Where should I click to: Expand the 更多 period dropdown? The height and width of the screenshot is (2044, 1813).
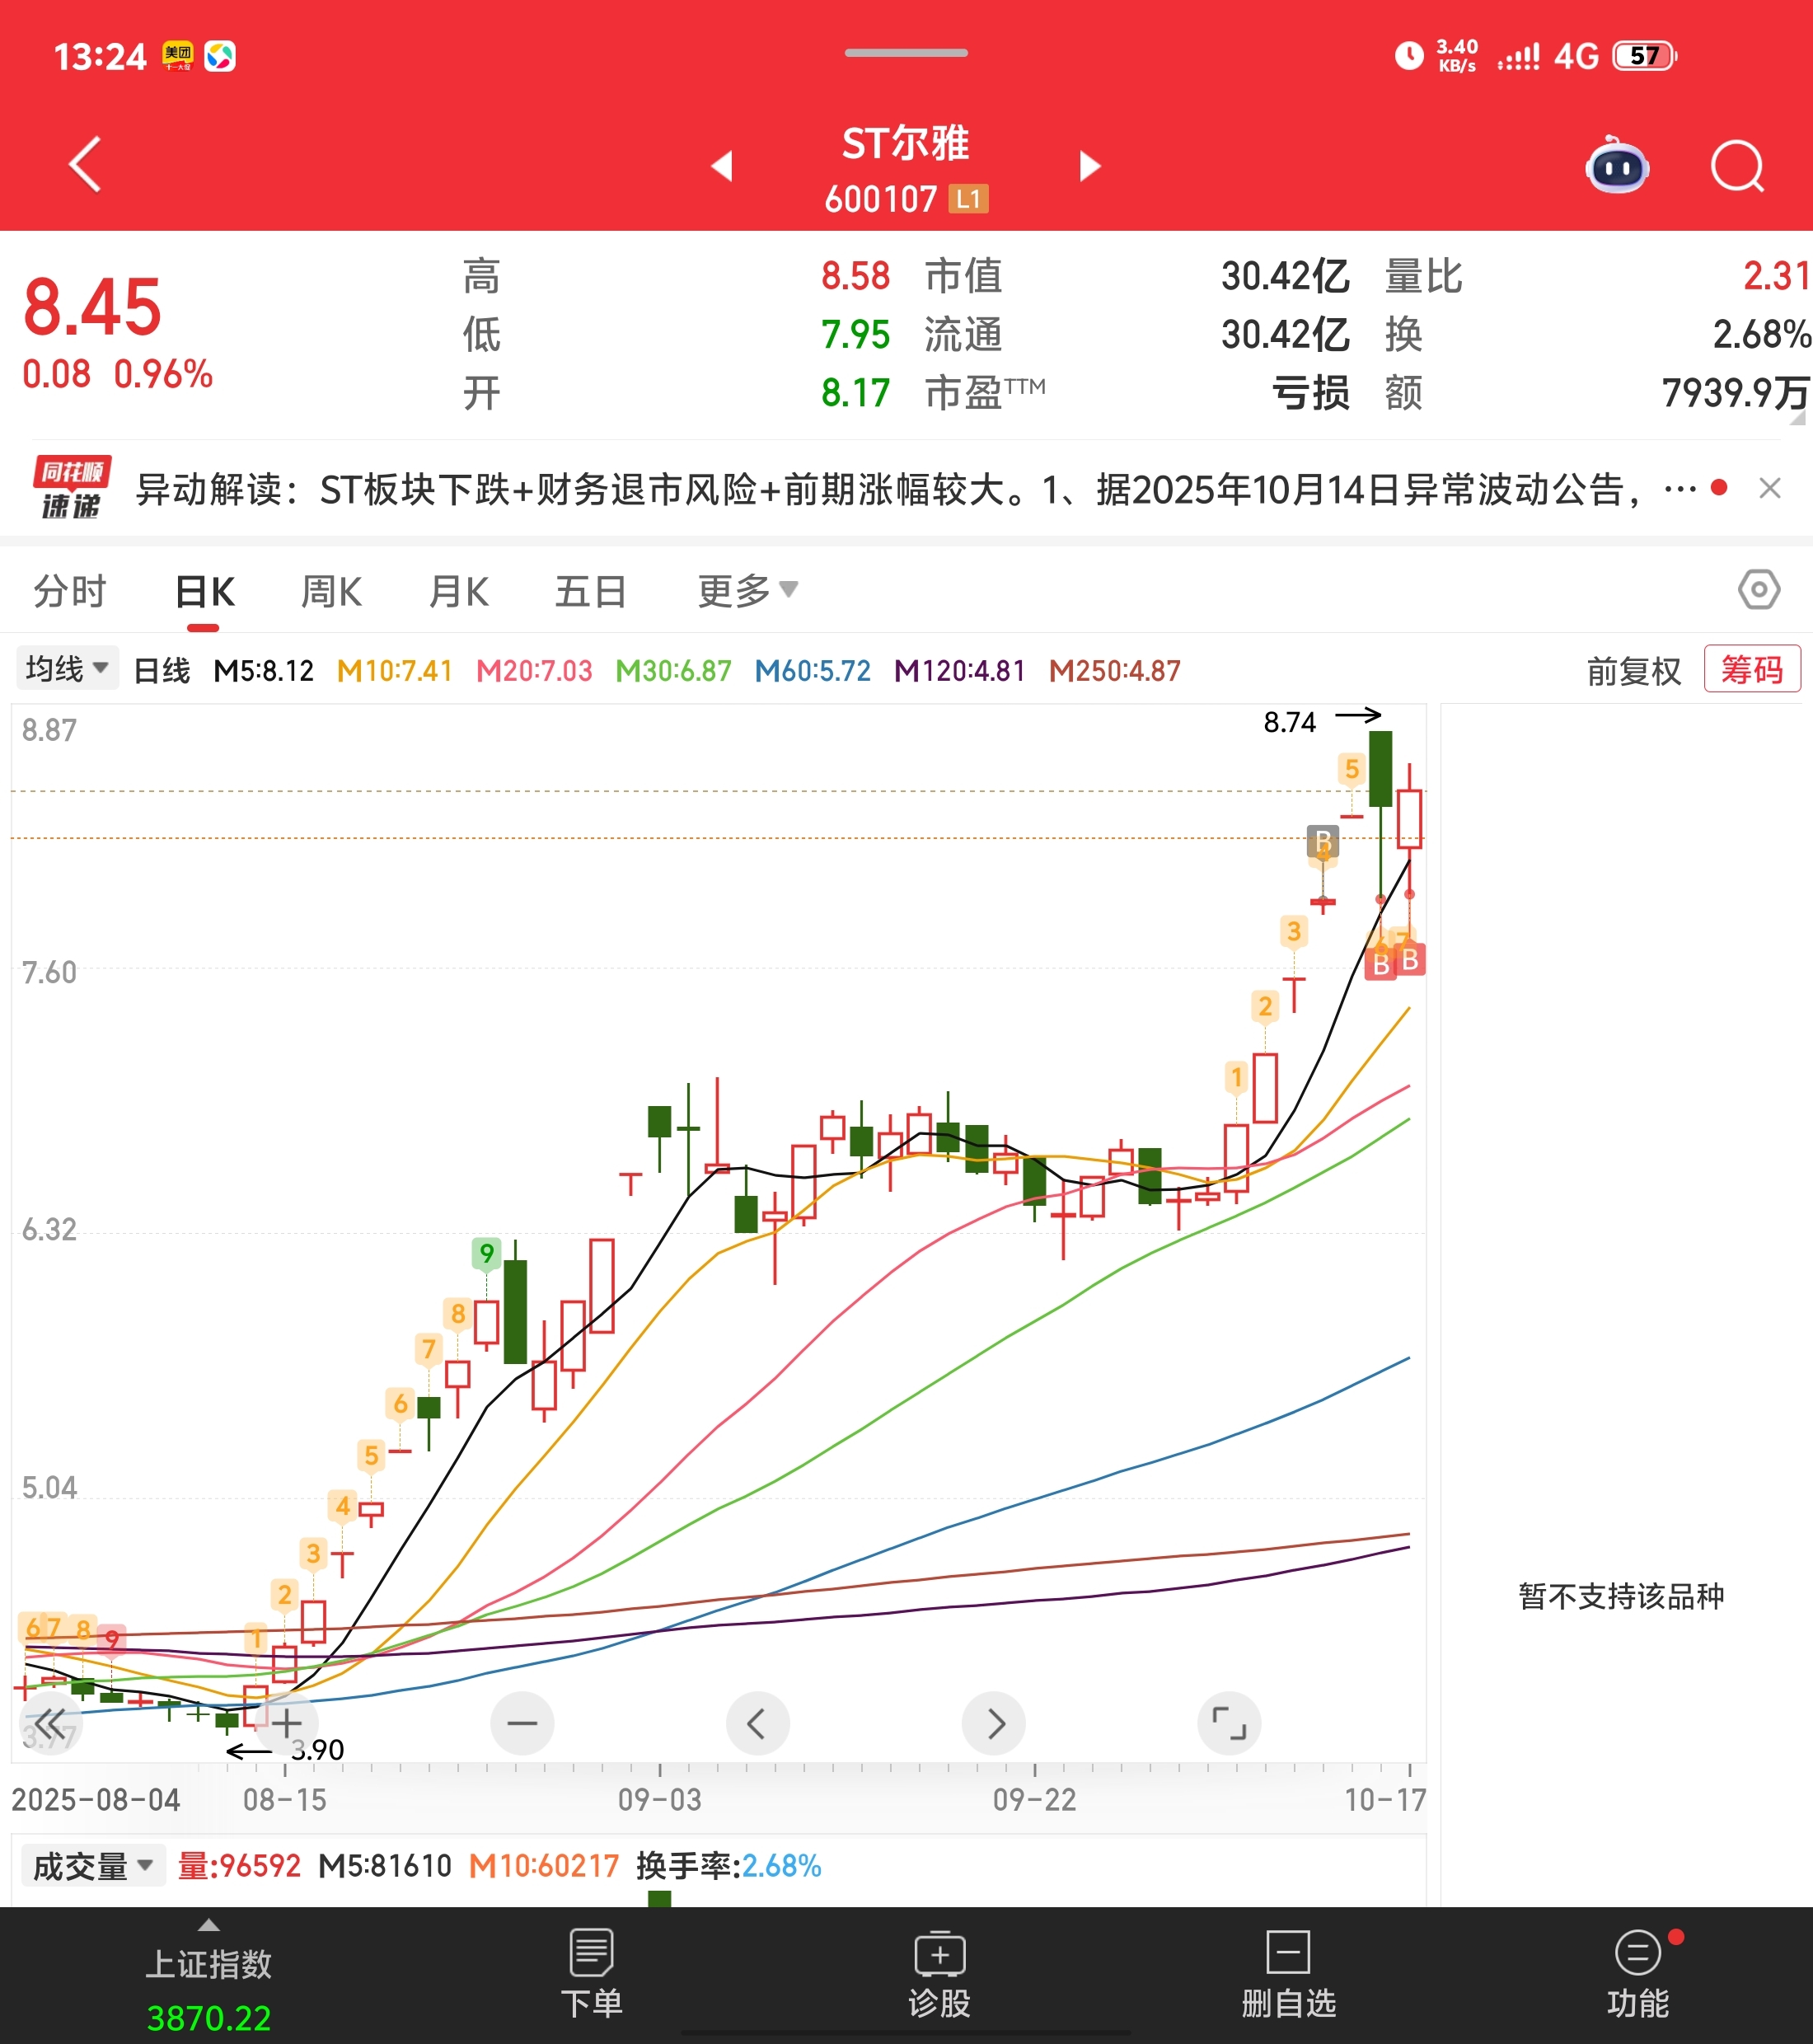point(747,591)
